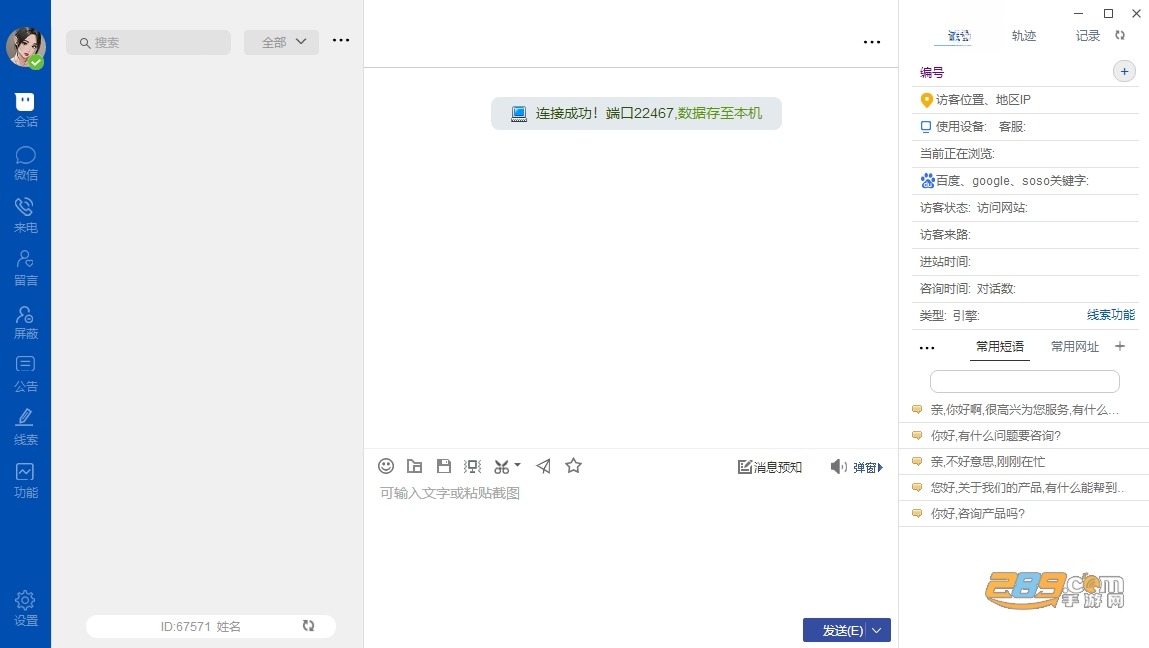Open chat header more options menu

(x=872, y=42)
